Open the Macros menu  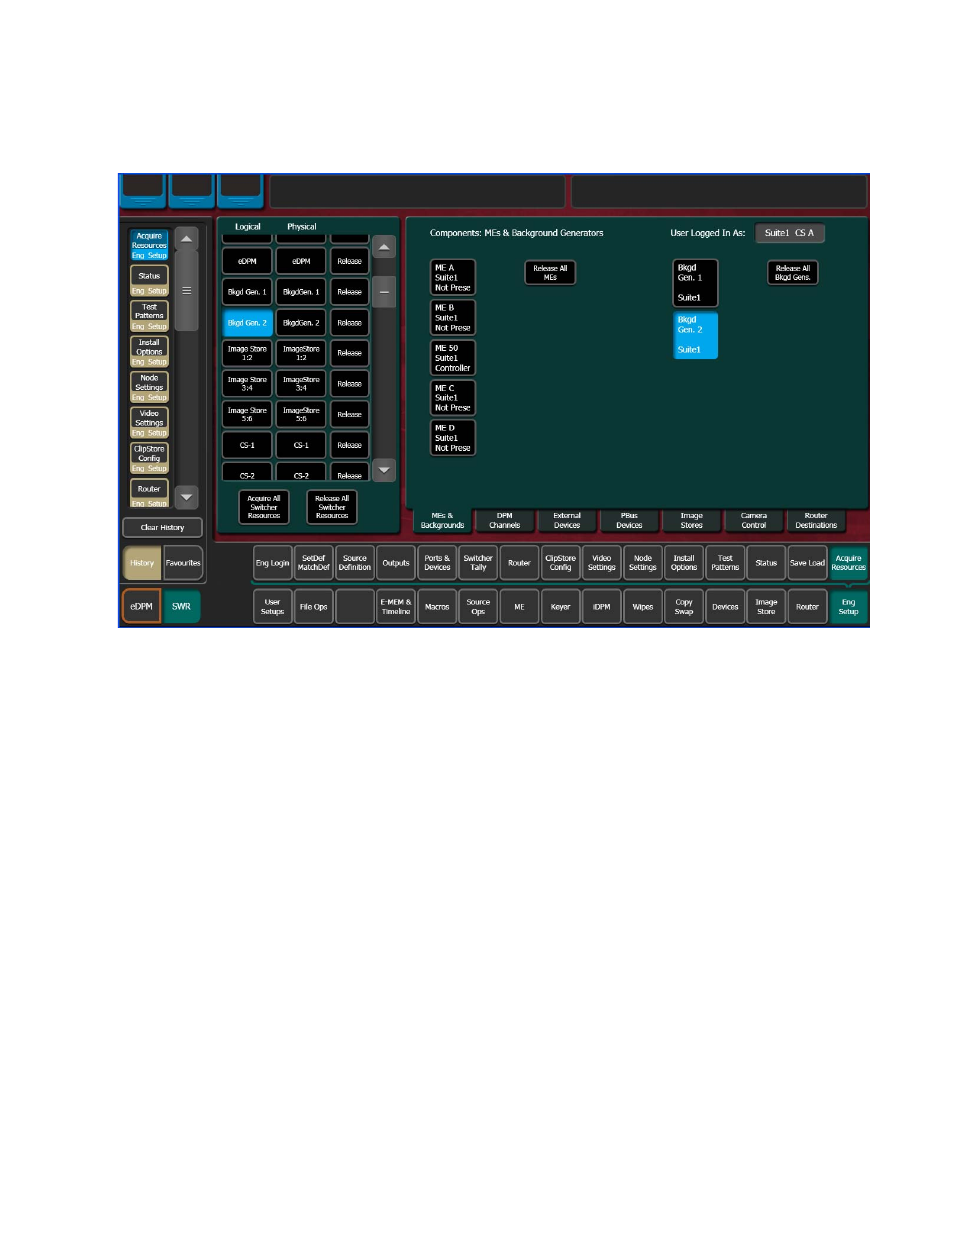click(x=437, y=607)
